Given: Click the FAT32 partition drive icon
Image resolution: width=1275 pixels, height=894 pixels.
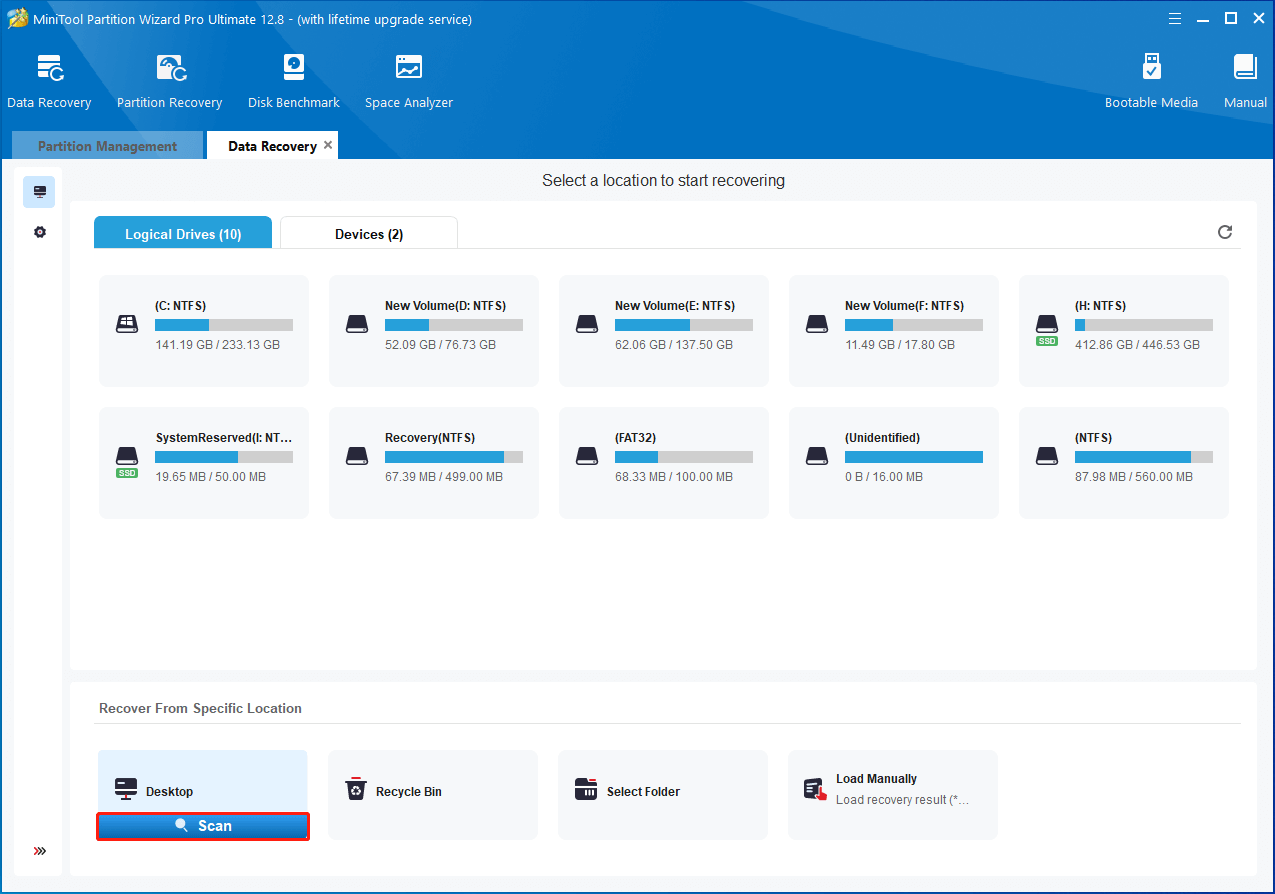Looking at the screenshot, I should (587, 456).
